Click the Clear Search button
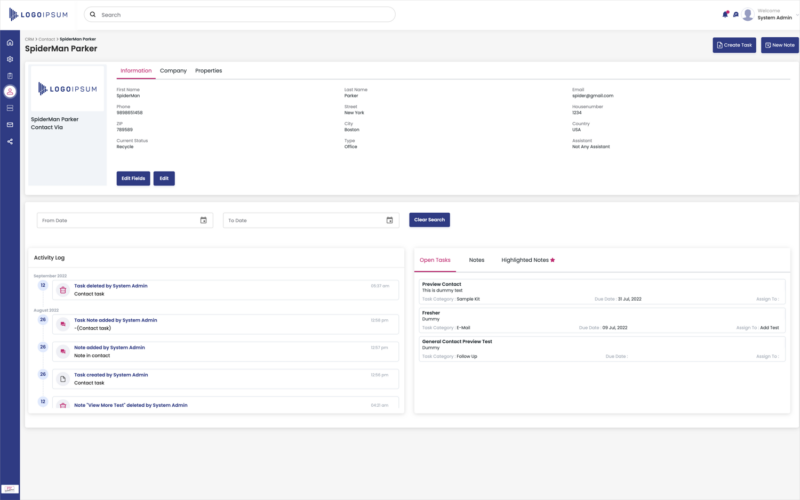The width and height of the screenshot is (800, 500). pos(429,220)
